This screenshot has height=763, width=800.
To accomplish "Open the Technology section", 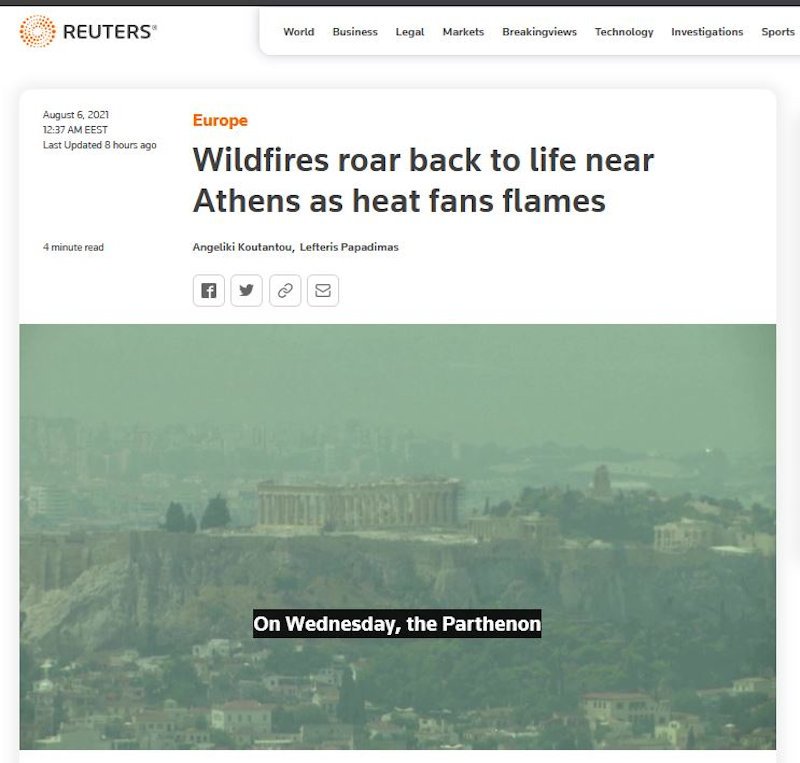I will (x=624, y=32).
